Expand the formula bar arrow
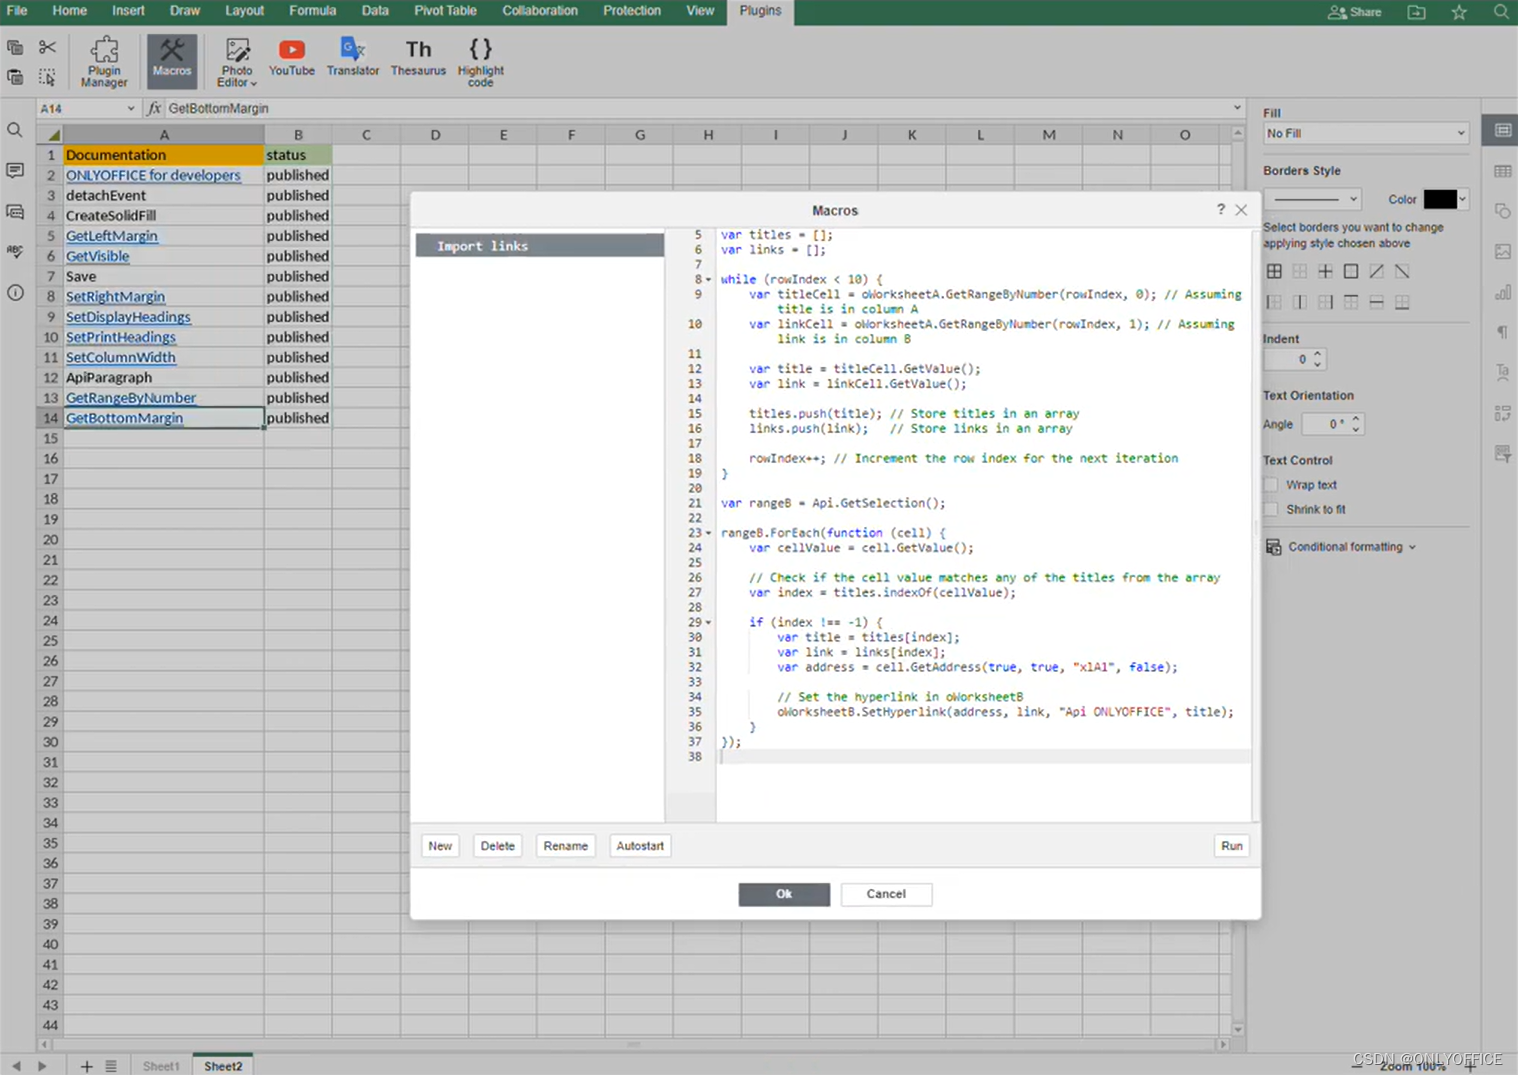The image size is (1518, 1075). 1237,108
